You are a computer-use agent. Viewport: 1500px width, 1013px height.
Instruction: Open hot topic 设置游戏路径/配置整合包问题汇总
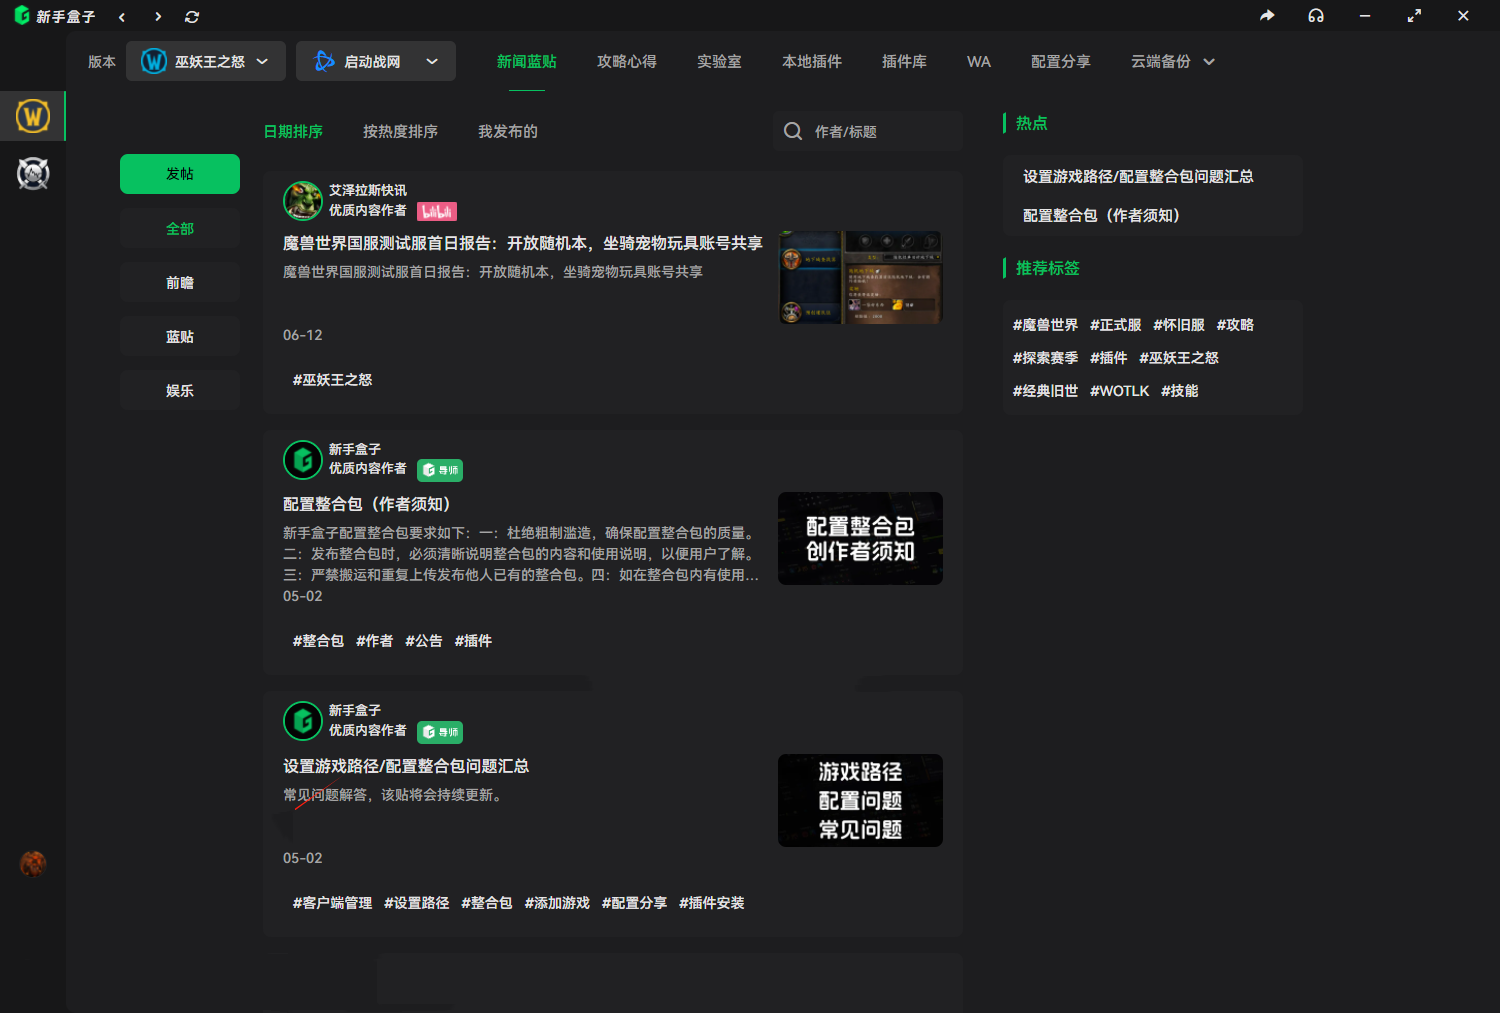(x=1138, y=176)
